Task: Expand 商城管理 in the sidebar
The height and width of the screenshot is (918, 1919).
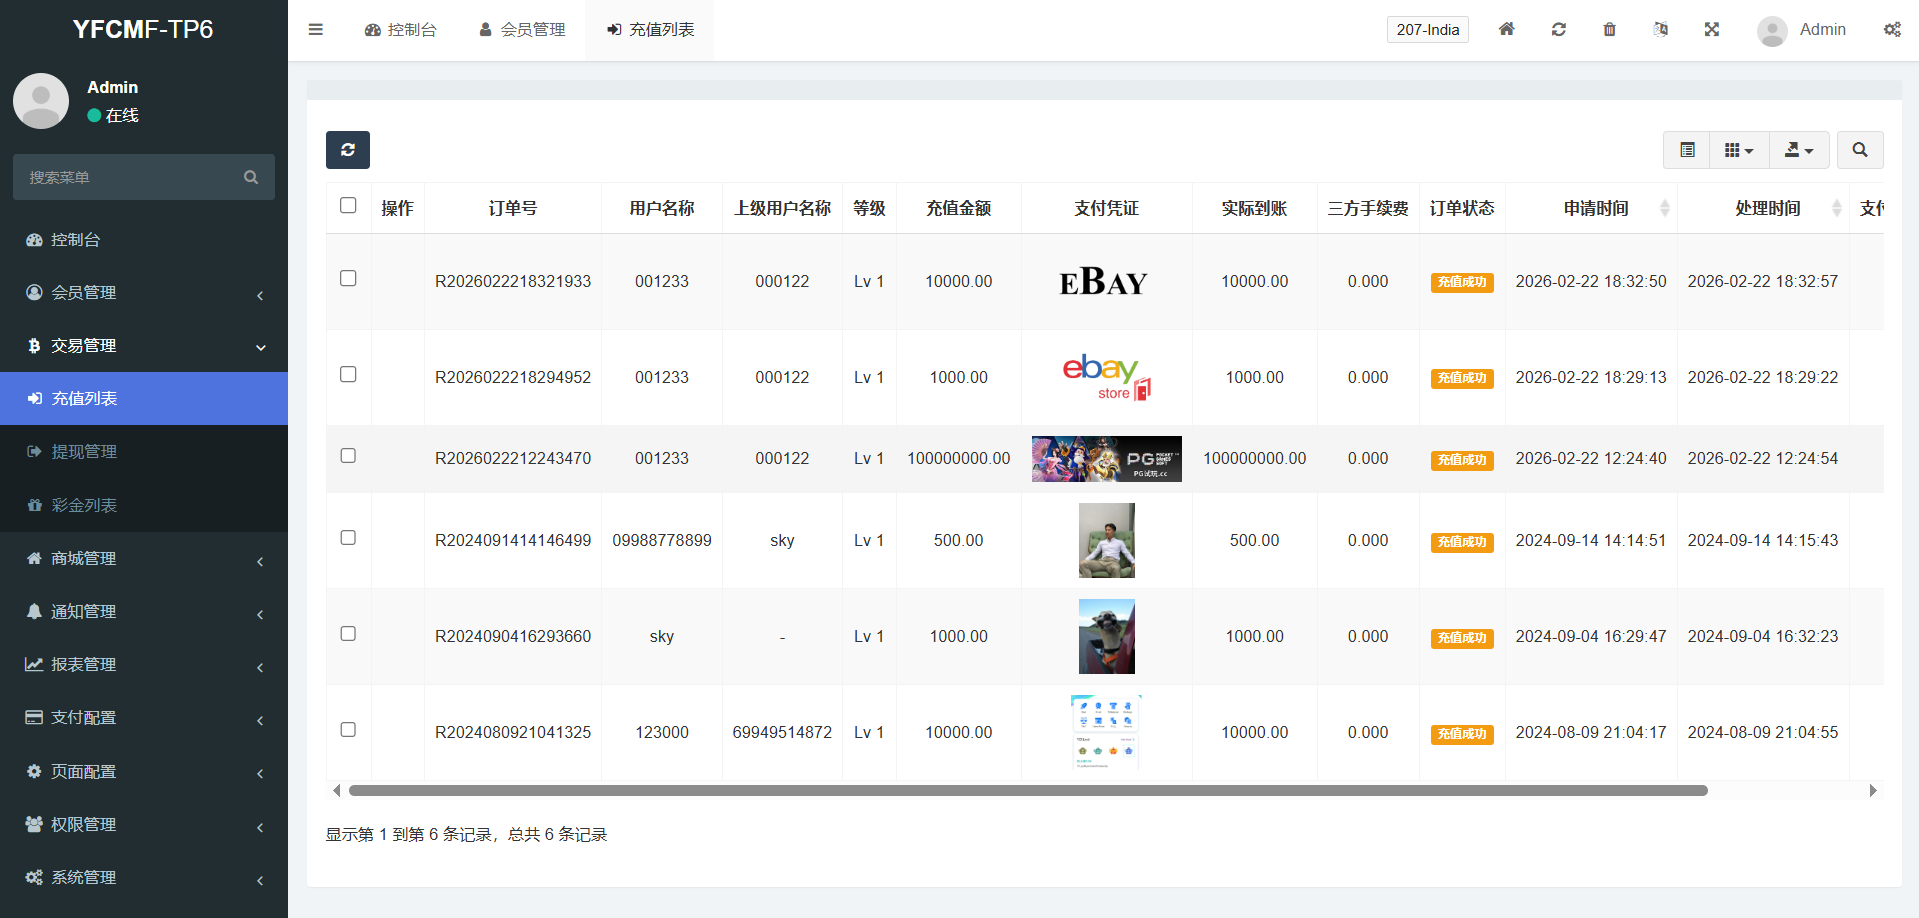Action: 144,559
